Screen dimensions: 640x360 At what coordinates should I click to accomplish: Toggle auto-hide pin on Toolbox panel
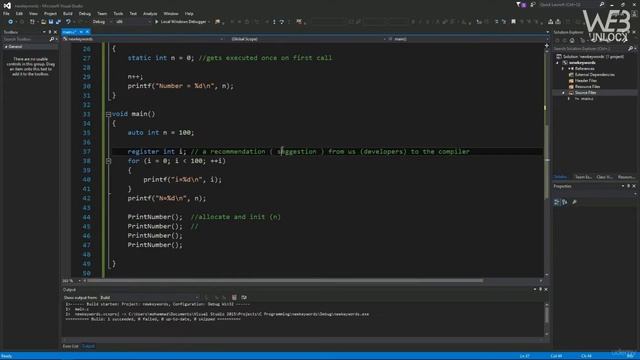tap(50, 32)
